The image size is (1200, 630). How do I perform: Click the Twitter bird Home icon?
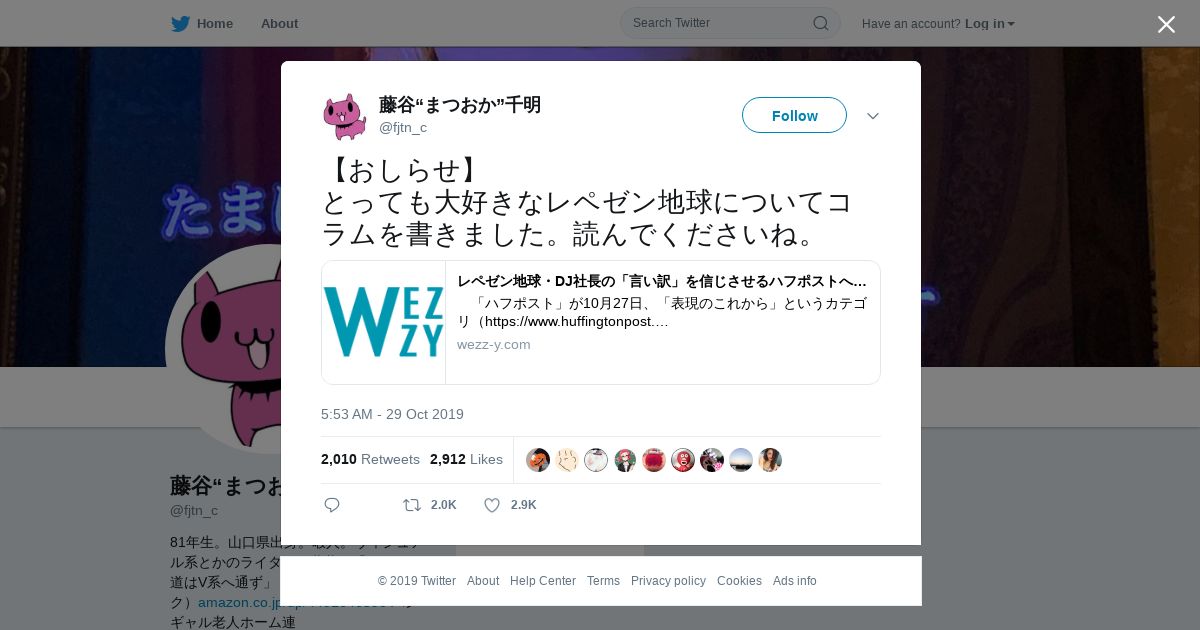point(180,23)
